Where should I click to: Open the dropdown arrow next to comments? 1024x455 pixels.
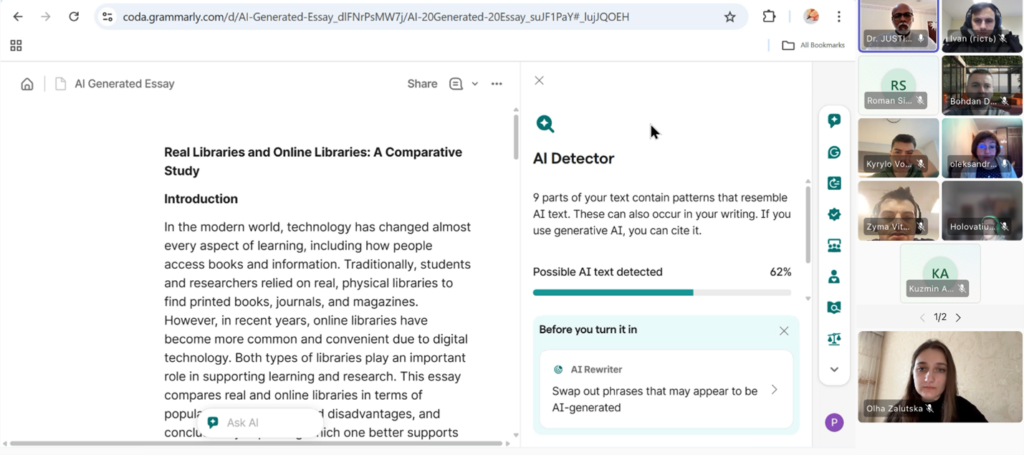tap(475, 84)
